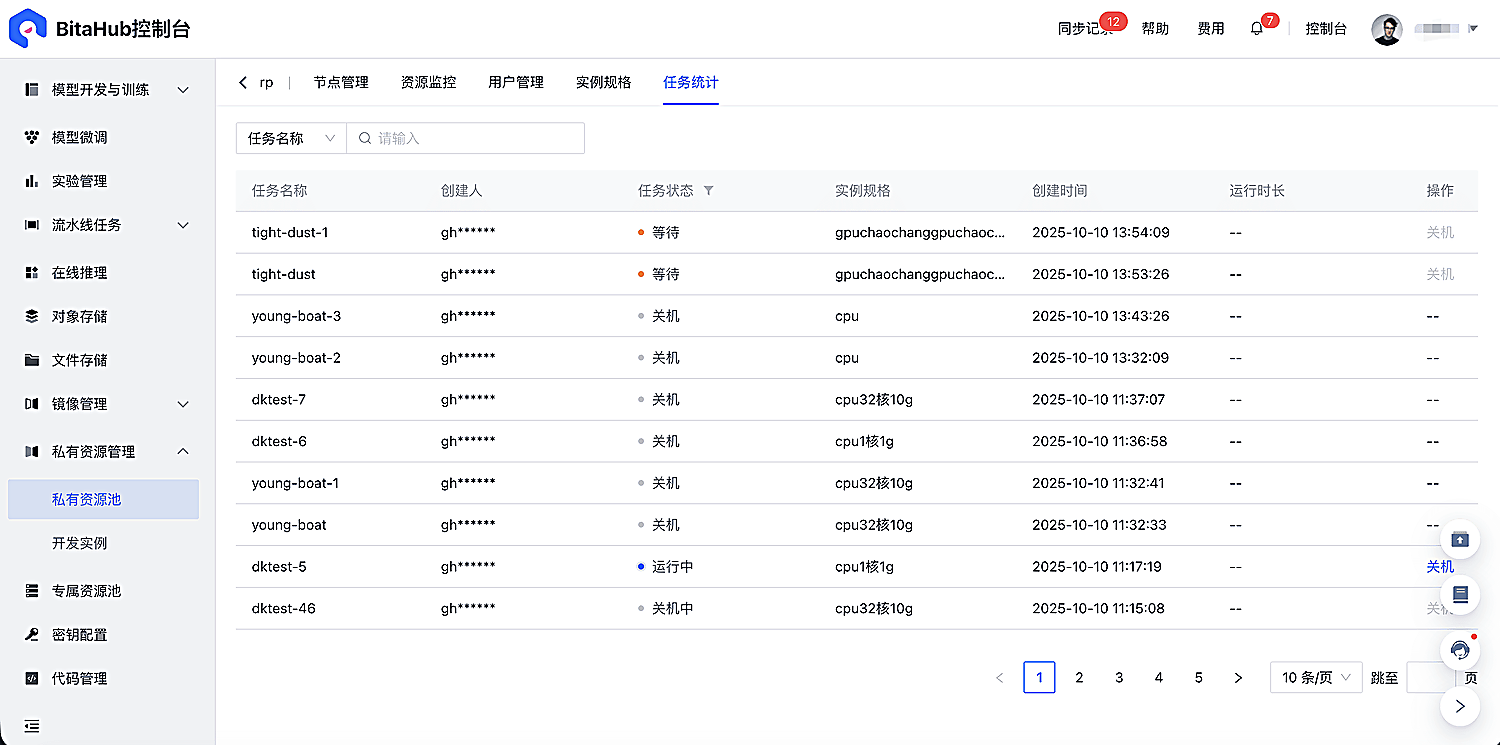The width and height of the screenshot is (1500, 745).
Task: Go to page 5 of results
Action: [1198, 677]
